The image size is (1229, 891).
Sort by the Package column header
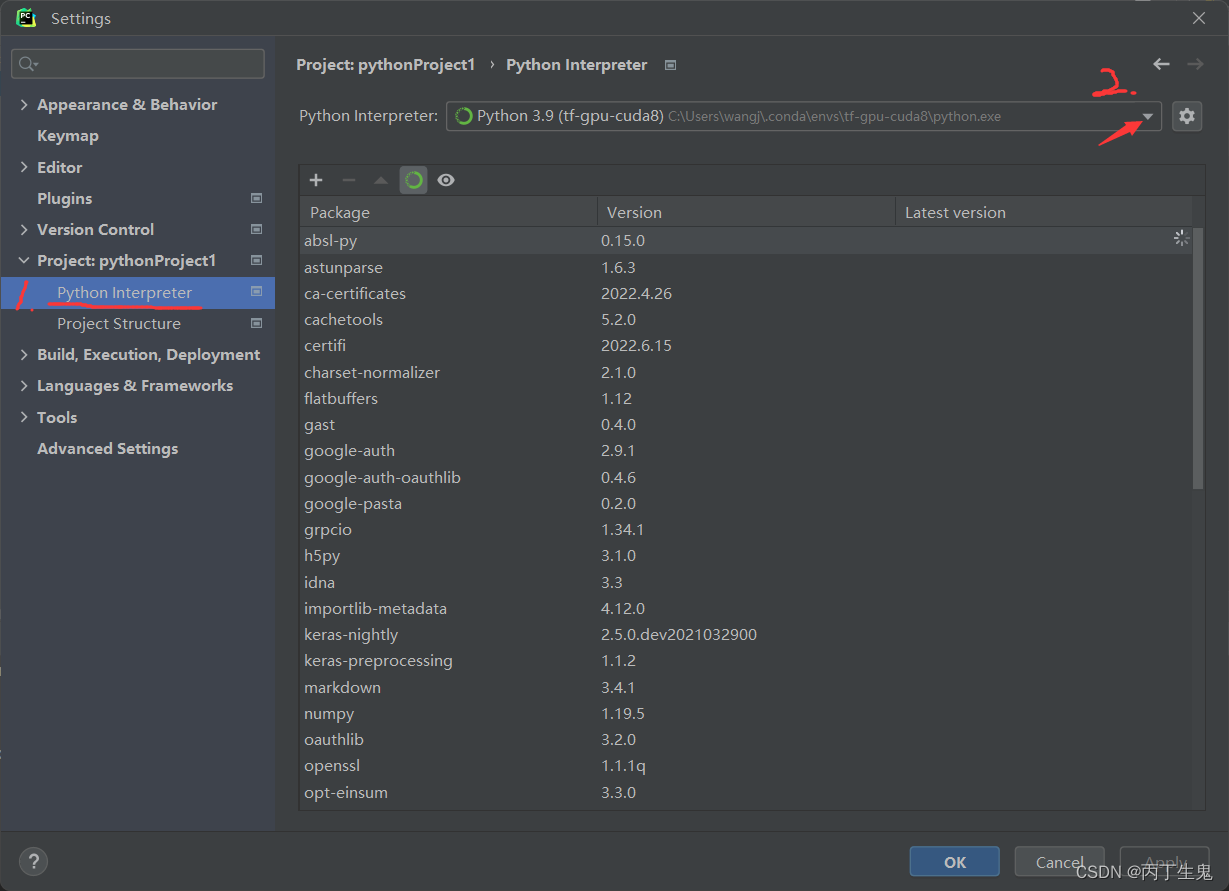coord(448,212)
